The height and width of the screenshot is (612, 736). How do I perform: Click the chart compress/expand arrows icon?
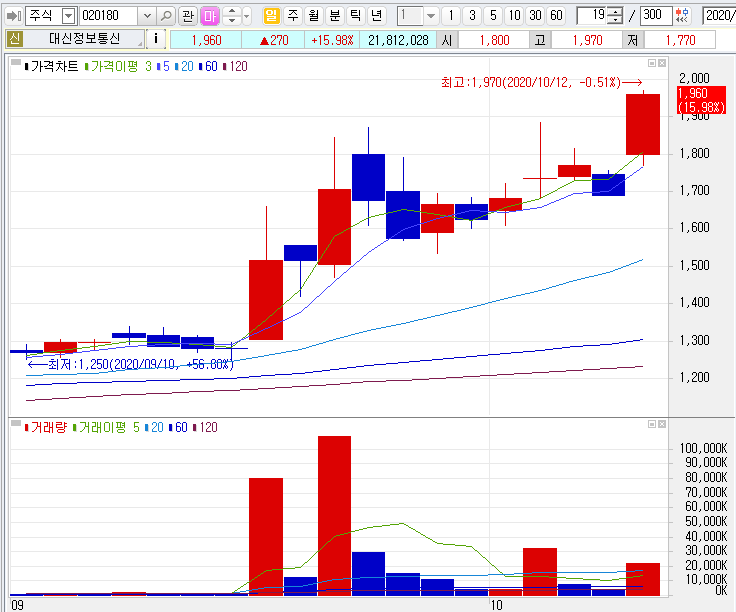(x=682, y=16)
